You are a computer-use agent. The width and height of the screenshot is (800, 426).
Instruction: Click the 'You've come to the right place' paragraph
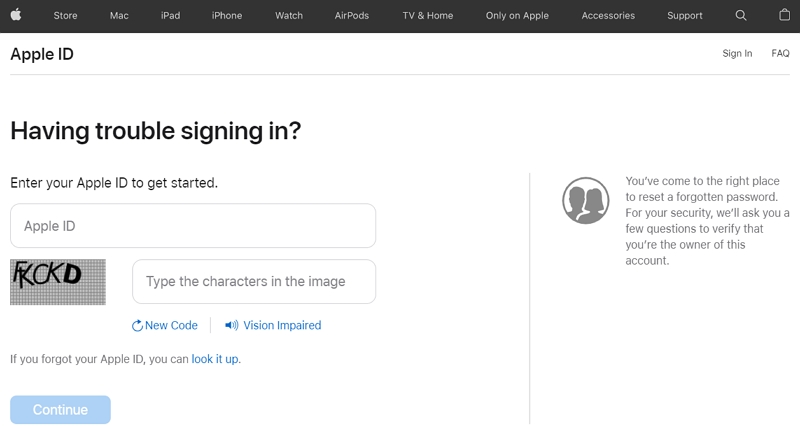[x=707, y=220]
